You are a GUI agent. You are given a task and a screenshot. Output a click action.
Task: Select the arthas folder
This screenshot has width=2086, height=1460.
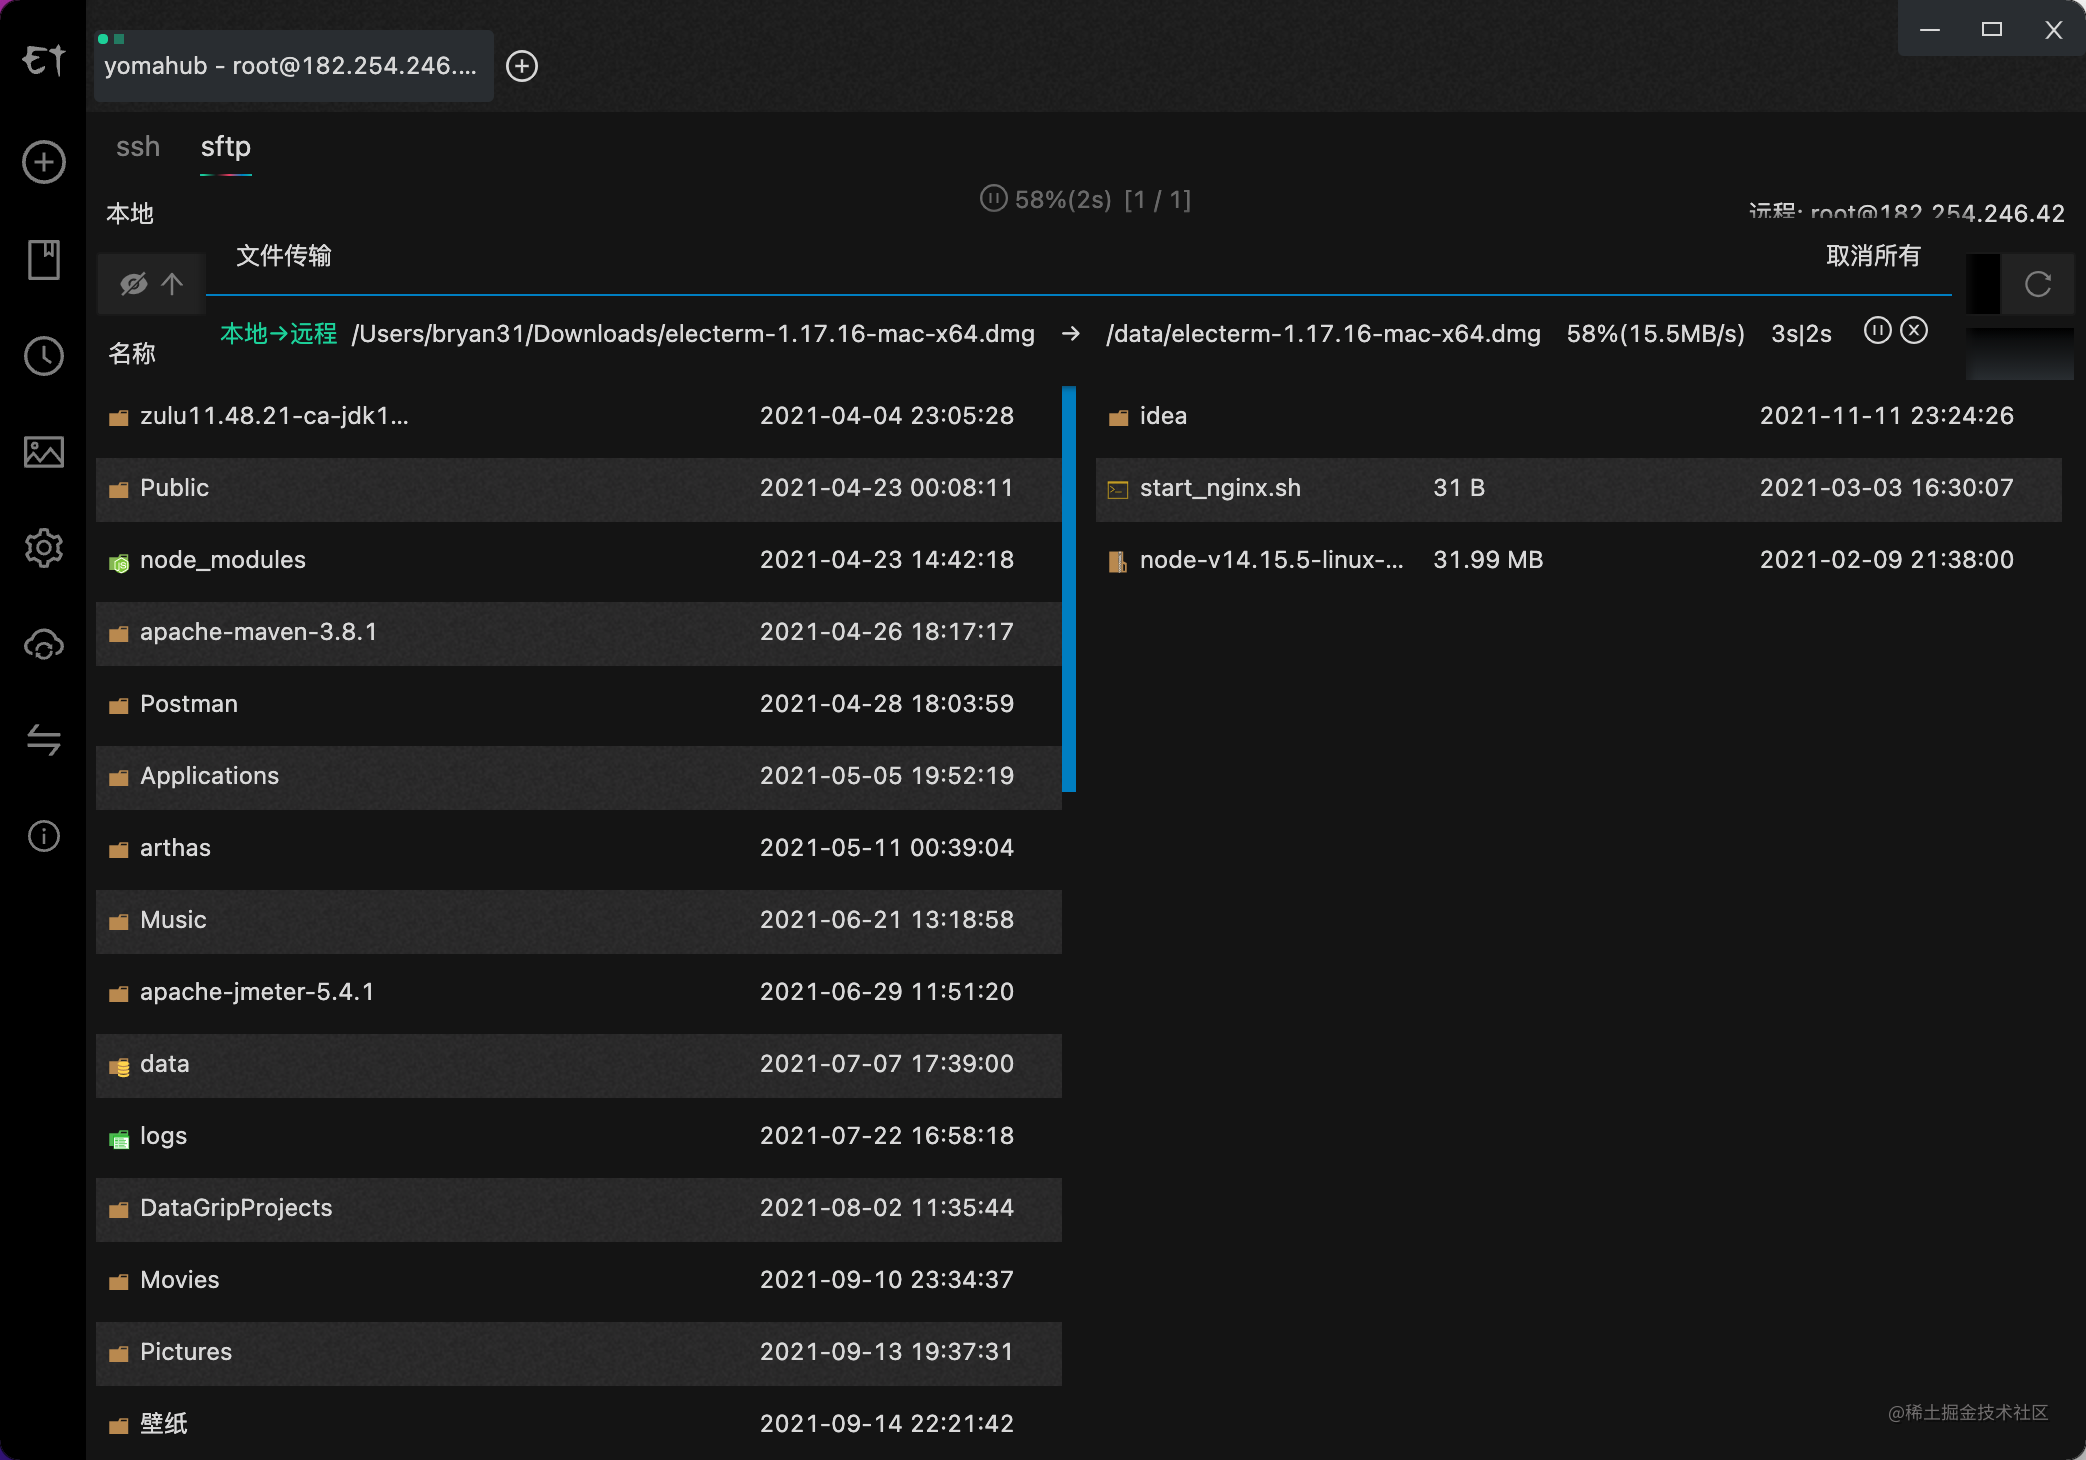579,848
